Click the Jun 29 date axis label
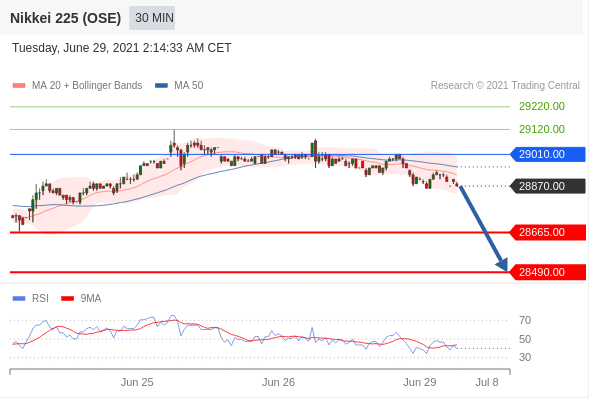The image size is (600, 406). tap(420, 382)
